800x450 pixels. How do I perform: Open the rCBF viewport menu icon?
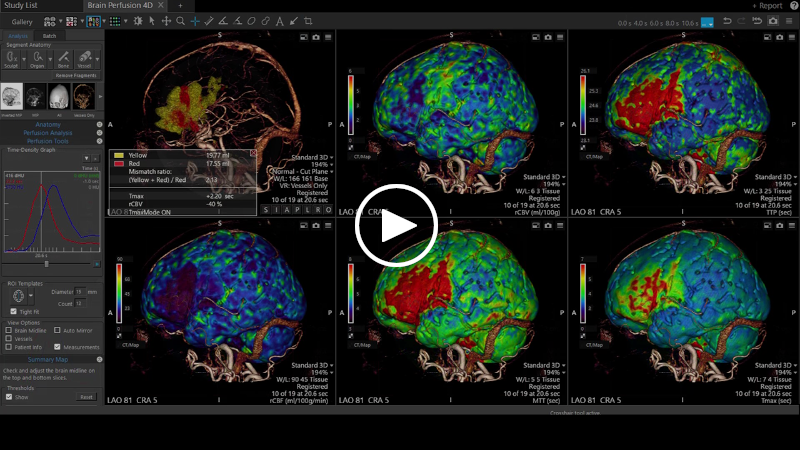coord(328,226)
